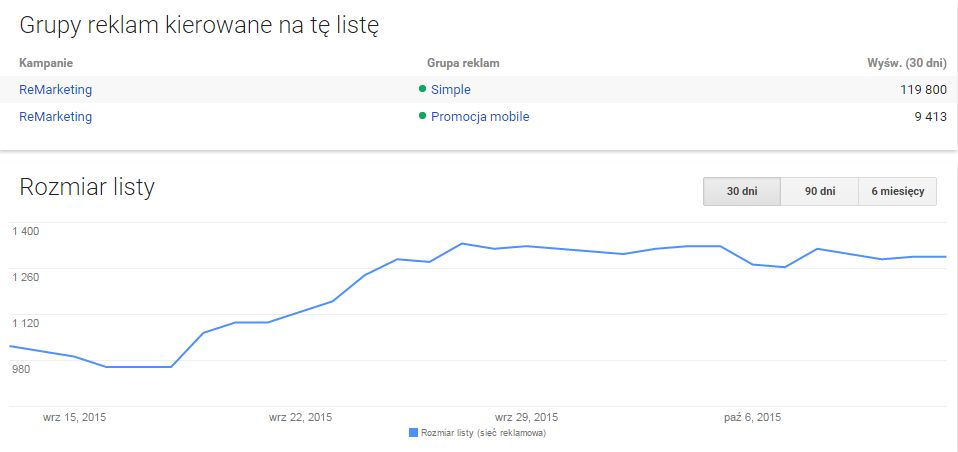Select the wrz 29, 2015 date marker

pos(527,416)
